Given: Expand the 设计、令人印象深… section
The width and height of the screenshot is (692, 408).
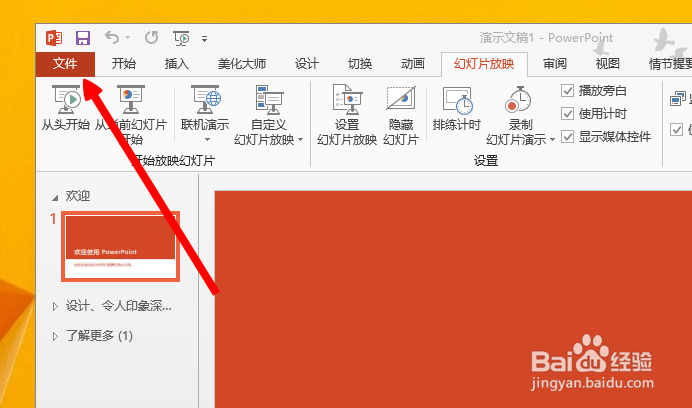Looking at the screenshot, I should [55, 306].
